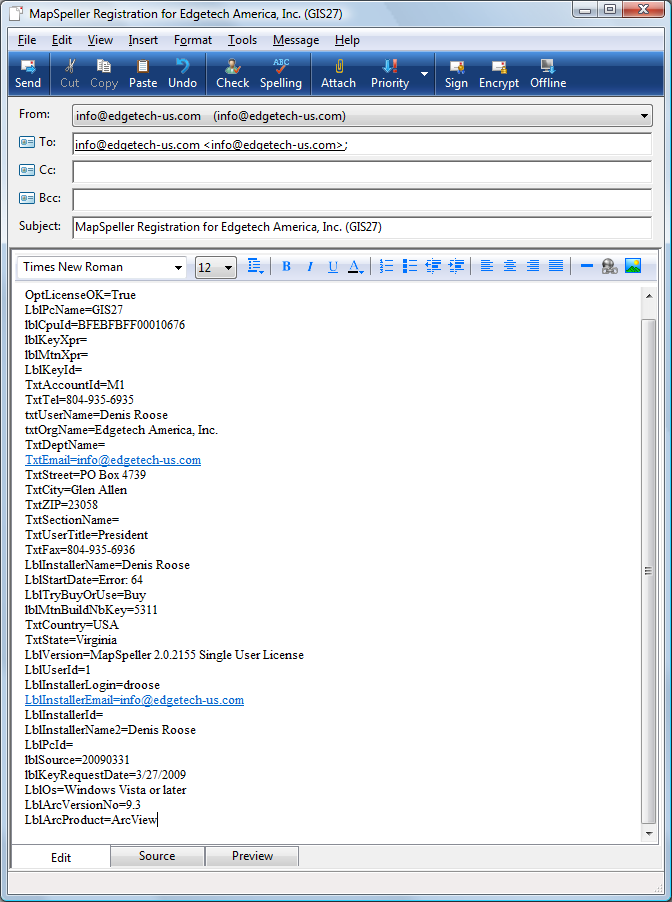
Task: Click the scrollbar down arrow
Action: [x=649, y=834]
